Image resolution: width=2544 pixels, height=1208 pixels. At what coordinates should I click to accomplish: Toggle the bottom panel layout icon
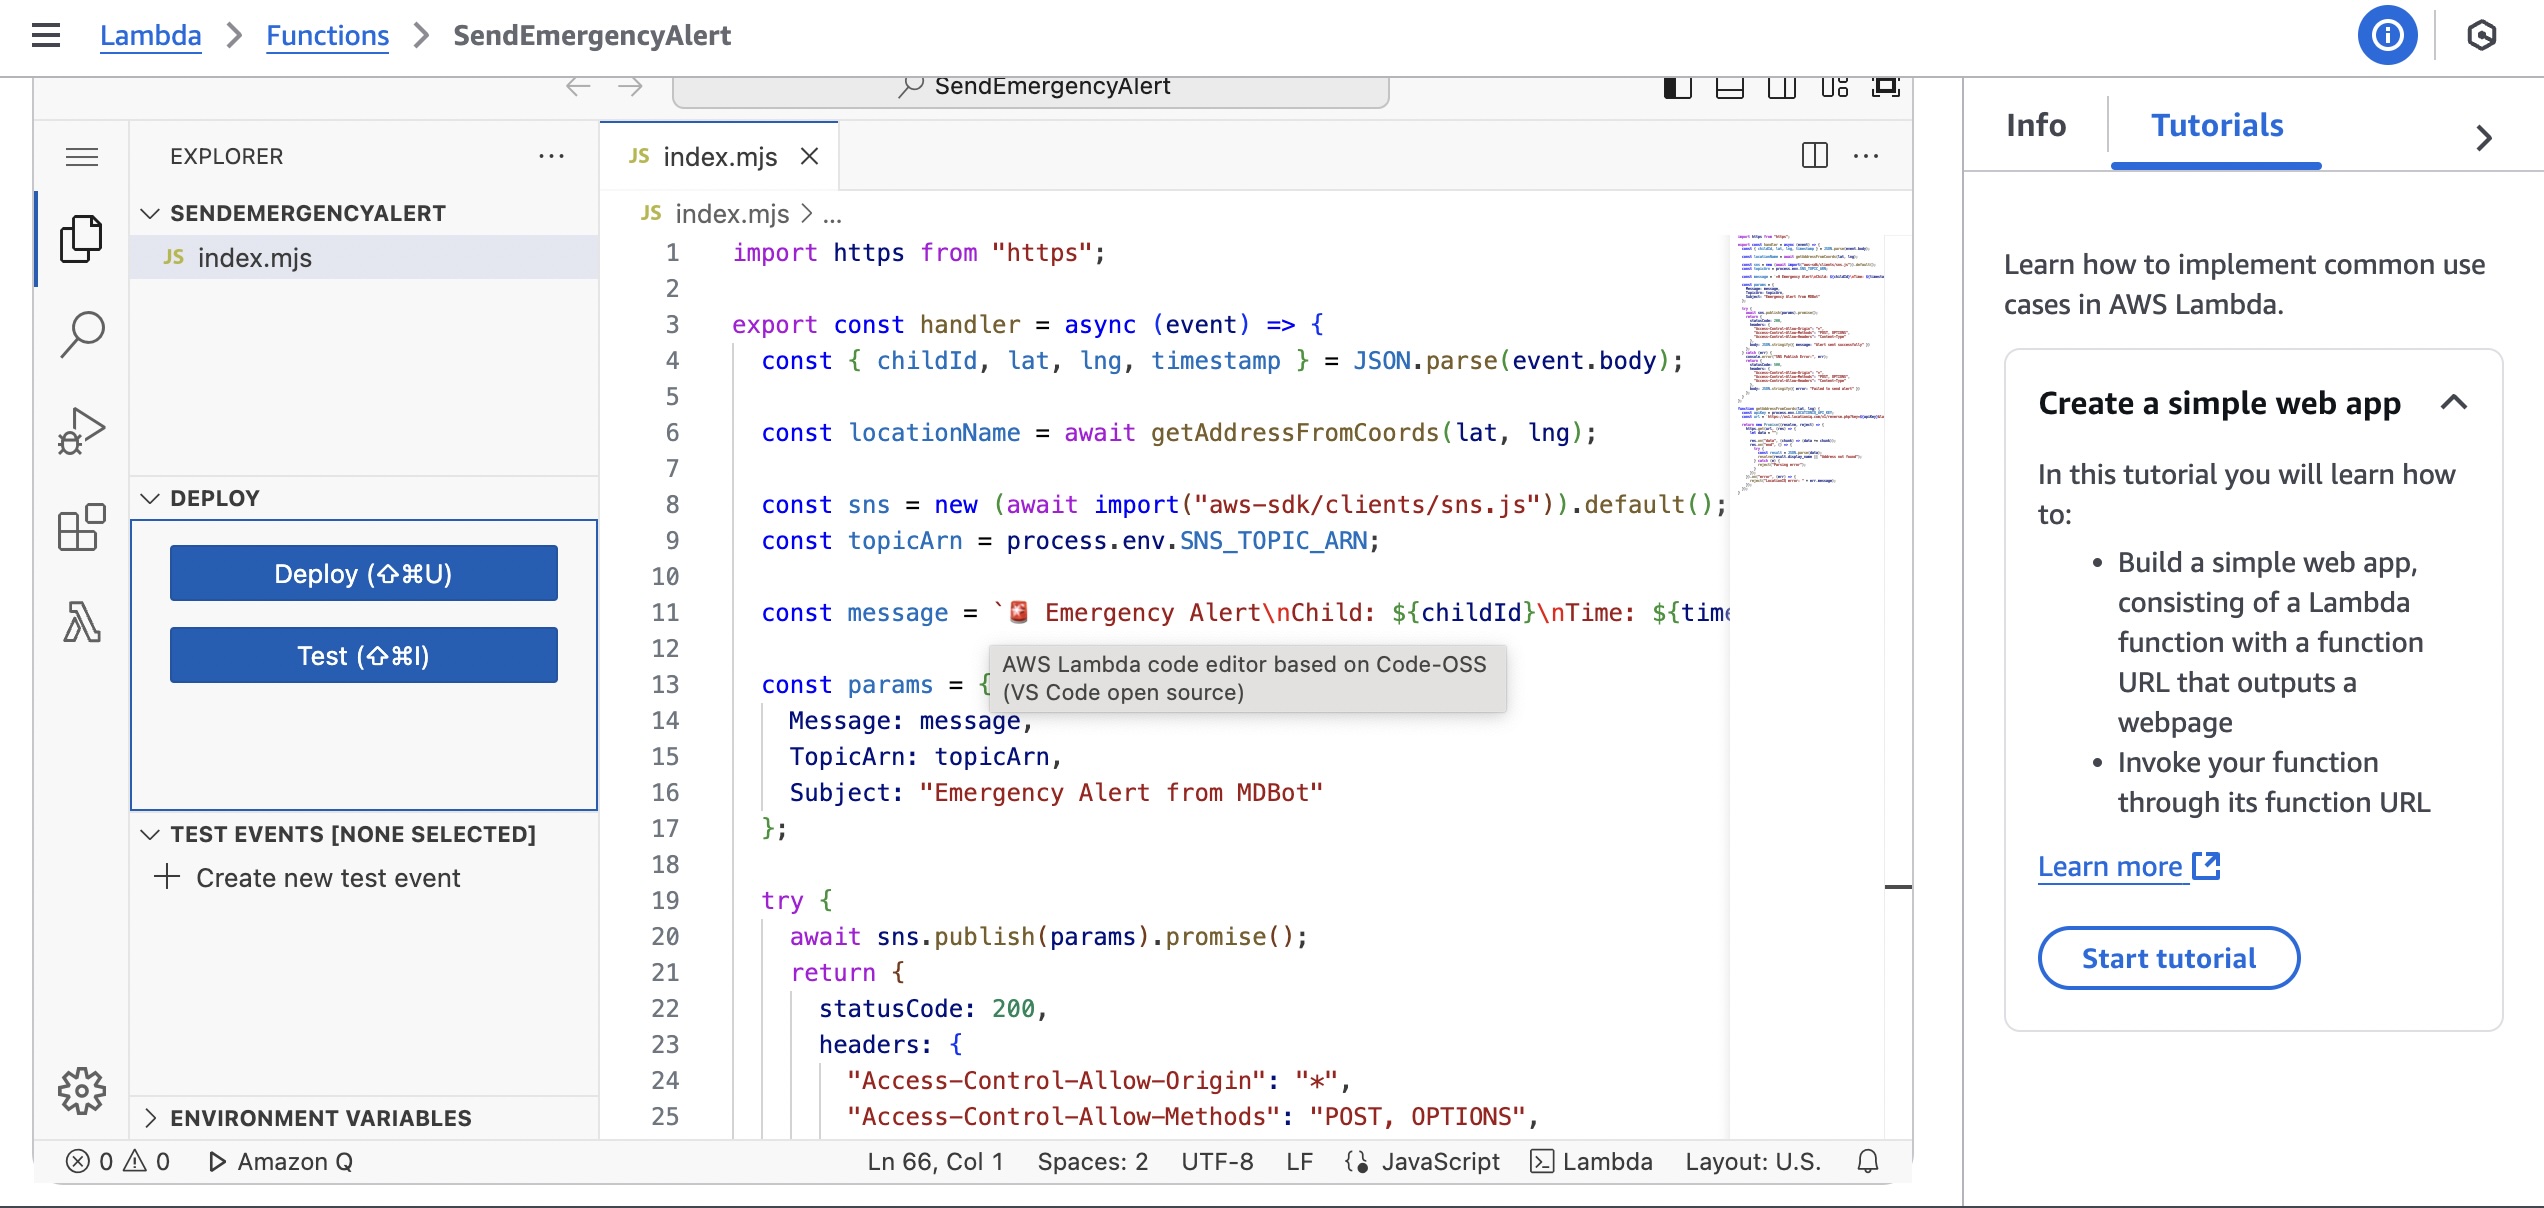coord(1729,88)
